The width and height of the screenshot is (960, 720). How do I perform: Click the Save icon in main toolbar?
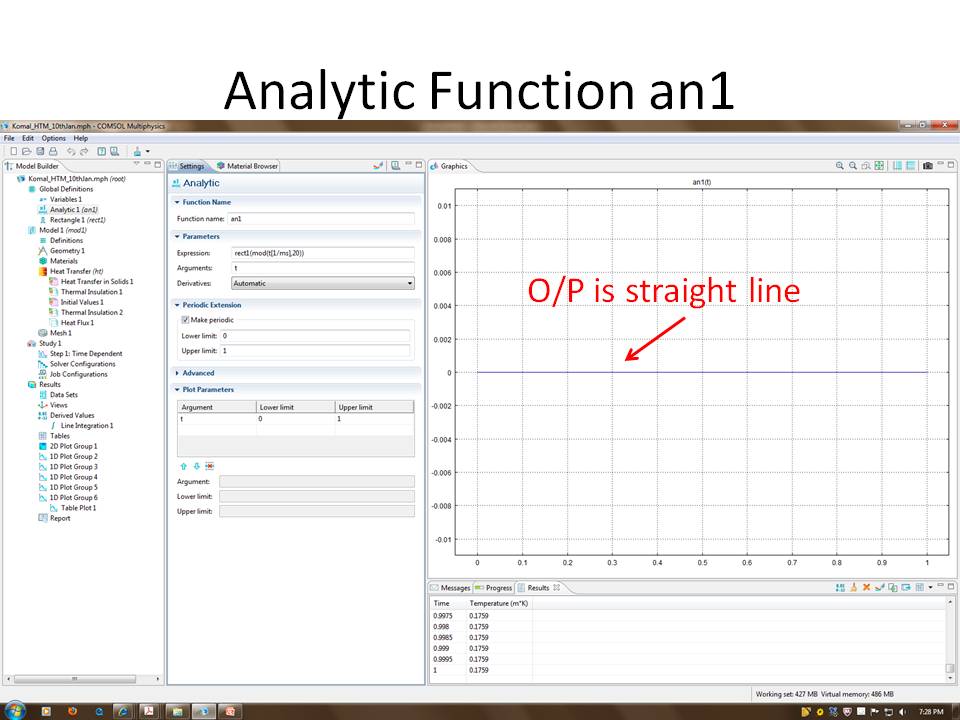tap(40, 151)
